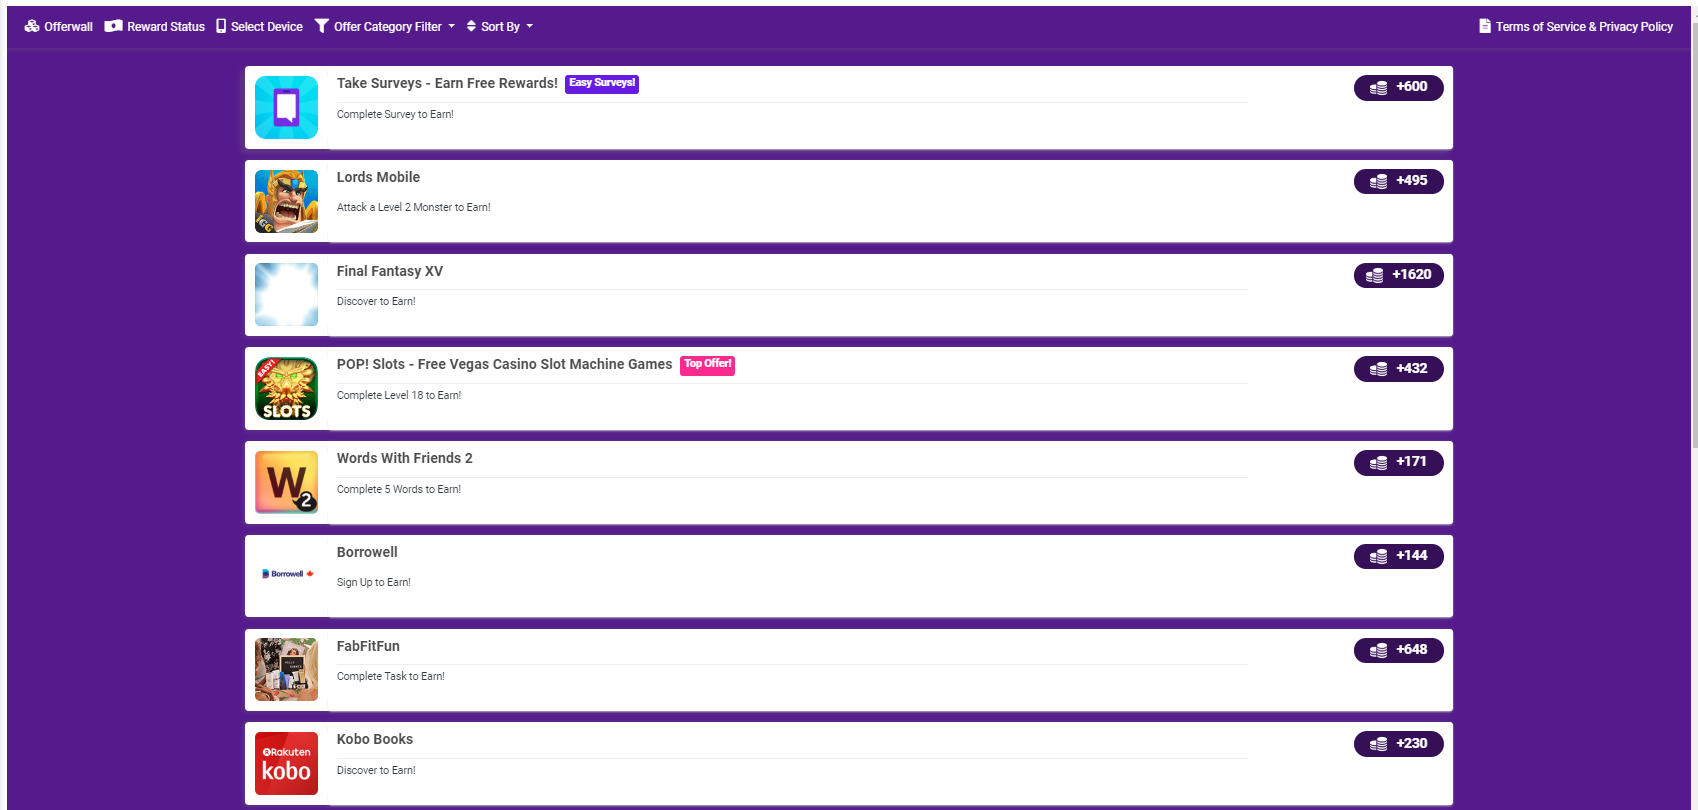Image resolution: width=1698 pixels, height=810 pixels.
Task: Choose the Select Device option
Action: pyautogui.click(x=260, y=27)
